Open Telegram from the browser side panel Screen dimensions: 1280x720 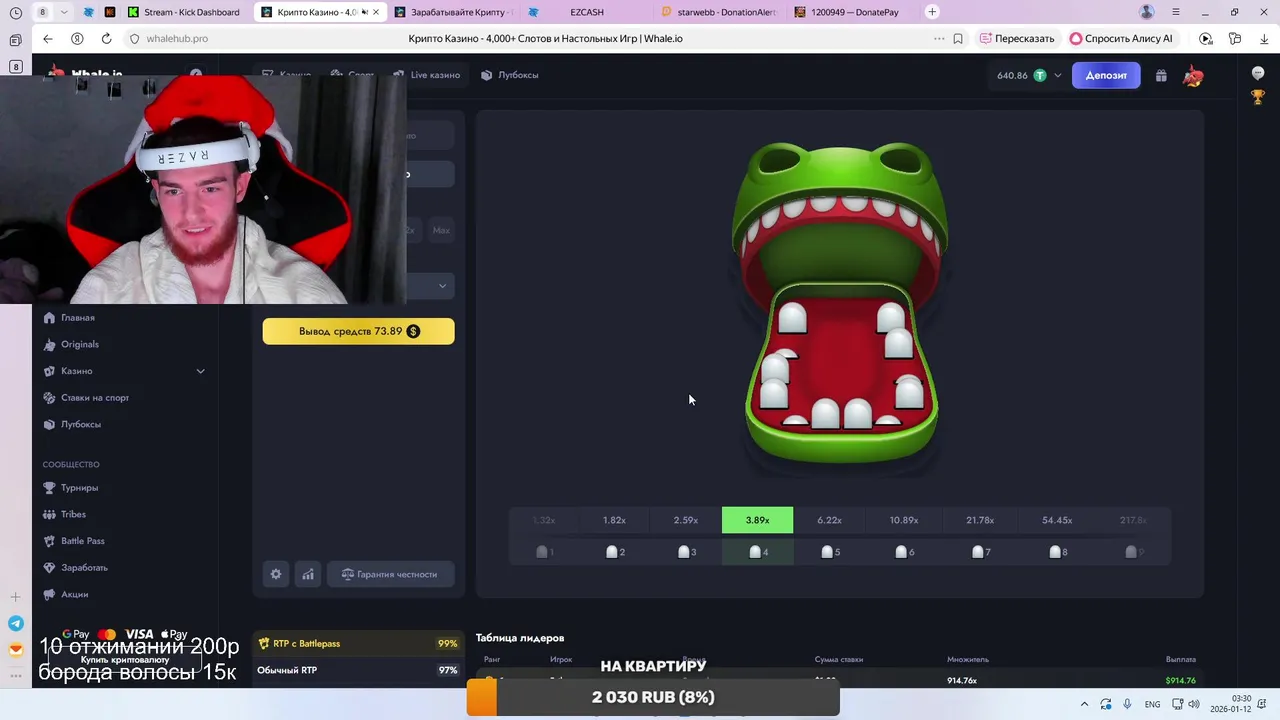15,623
